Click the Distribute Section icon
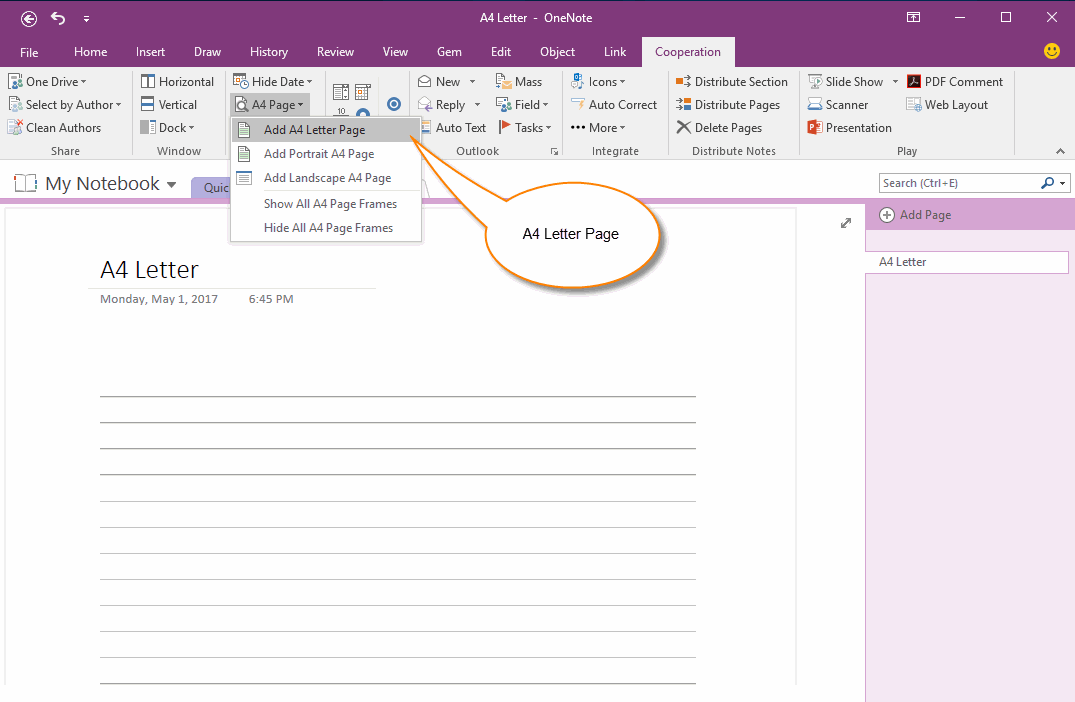The width and height of the screenshot is (1075, 702). pyautogui.click(x=684, y=82)
